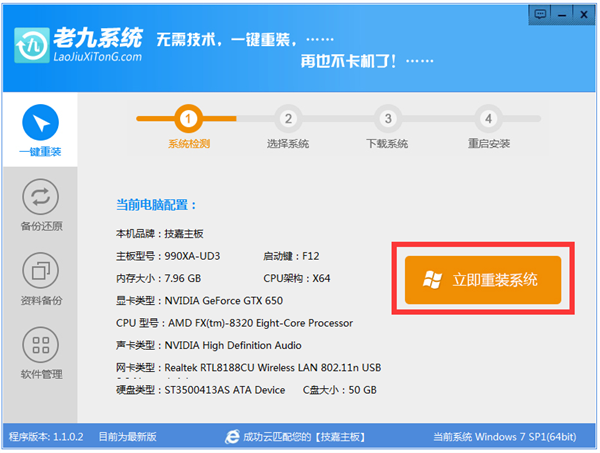Image resolution: width=600 pixels, height=453 pixels.
Task: Select step 4 重启安装
Action: pos(488,119)
